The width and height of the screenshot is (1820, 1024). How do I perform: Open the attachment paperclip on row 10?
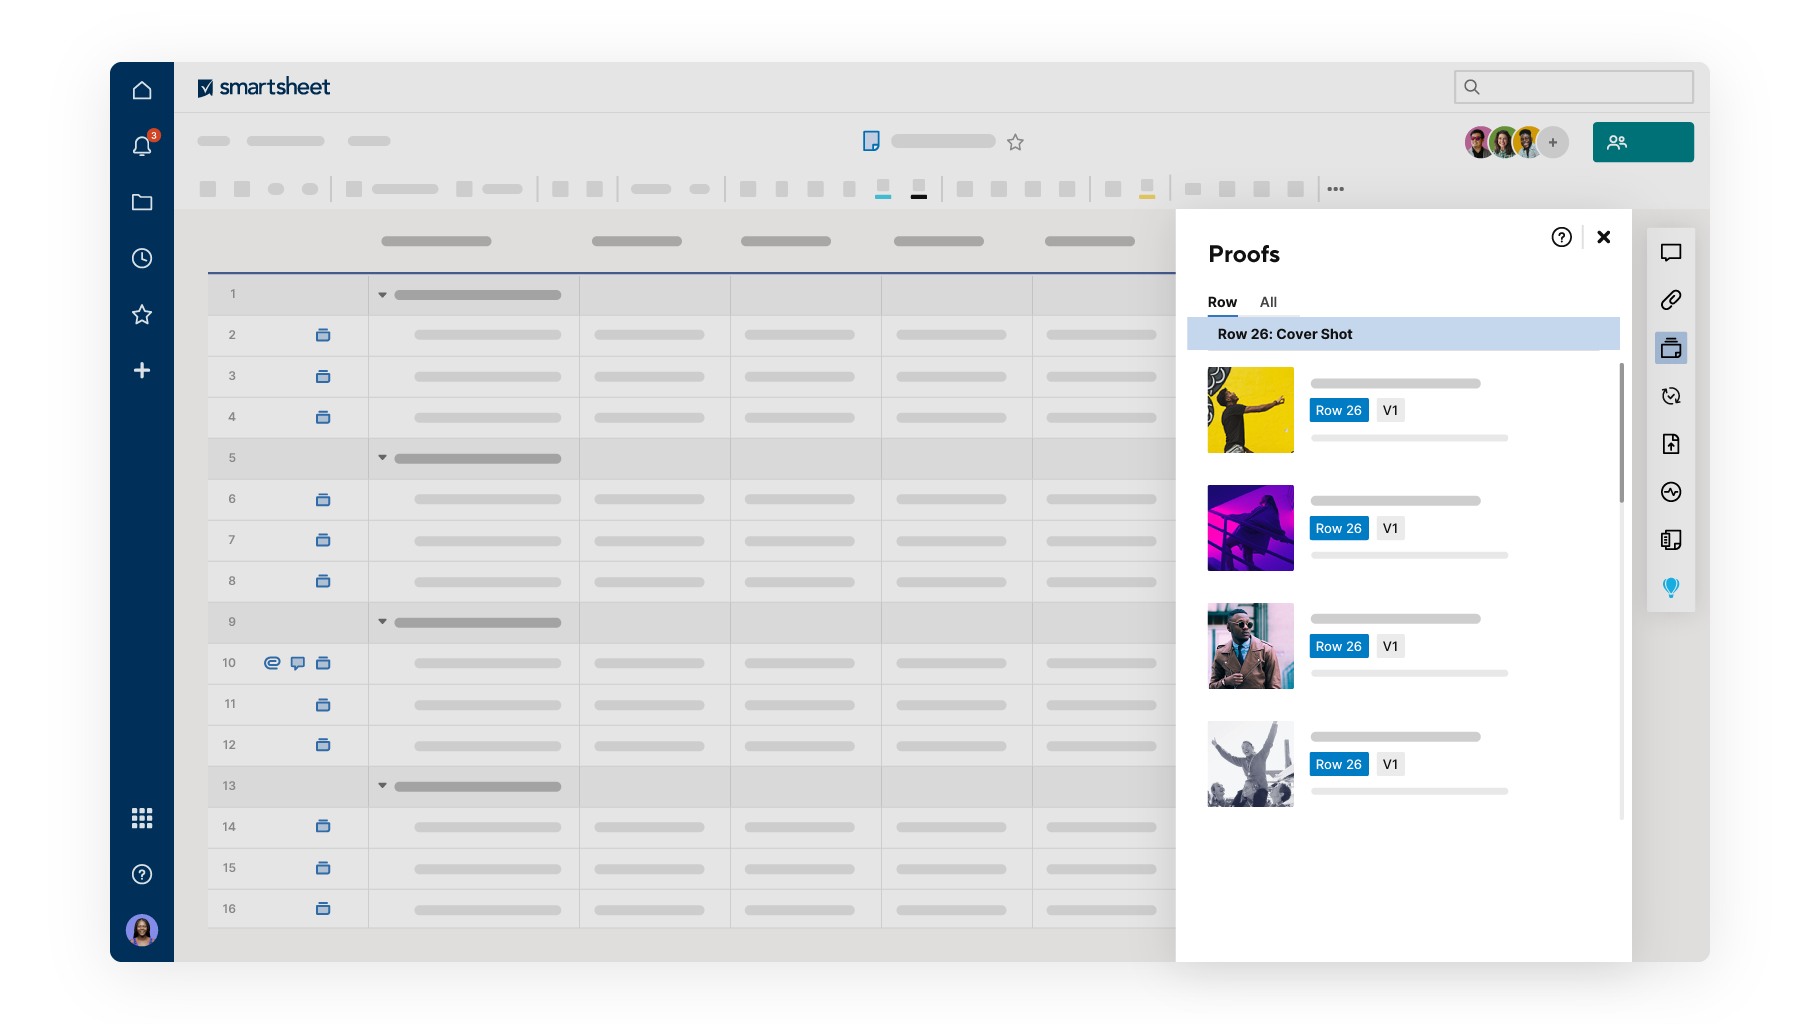[x=272, y=662]
